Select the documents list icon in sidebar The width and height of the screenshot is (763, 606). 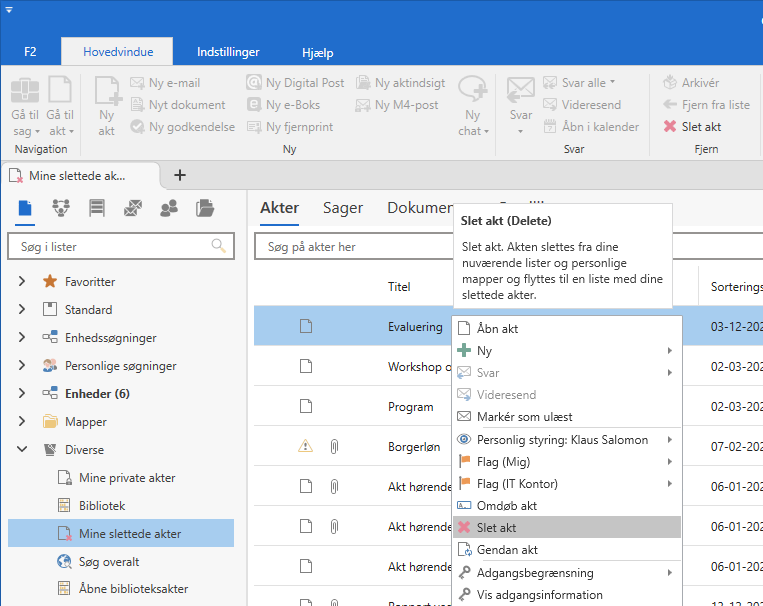25,208
